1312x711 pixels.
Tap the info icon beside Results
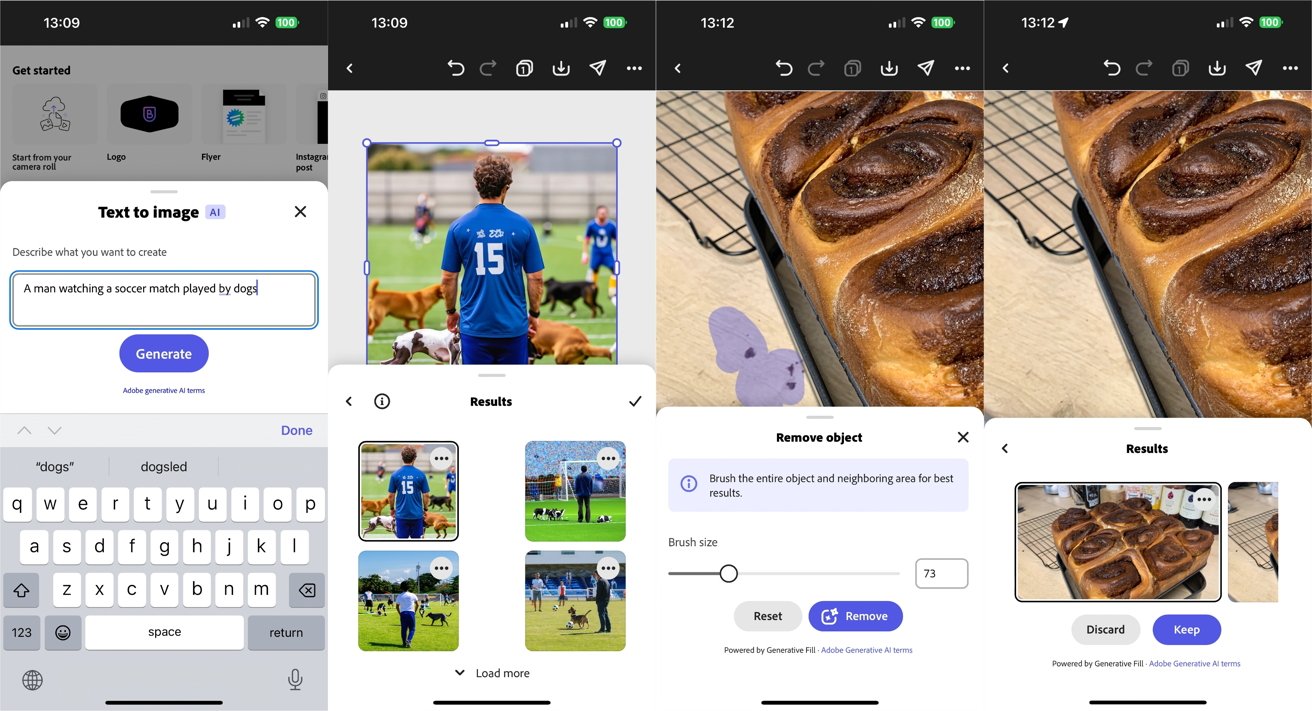pyautogui.click(x=382, y=401)
